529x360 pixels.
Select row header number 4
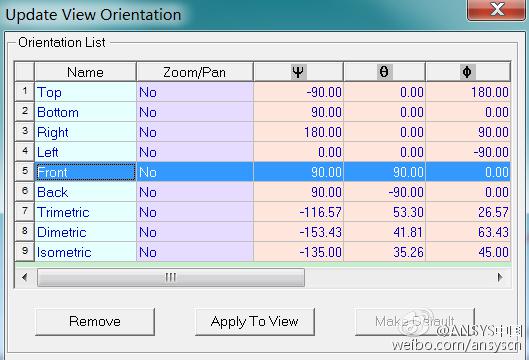click(25, 151)
